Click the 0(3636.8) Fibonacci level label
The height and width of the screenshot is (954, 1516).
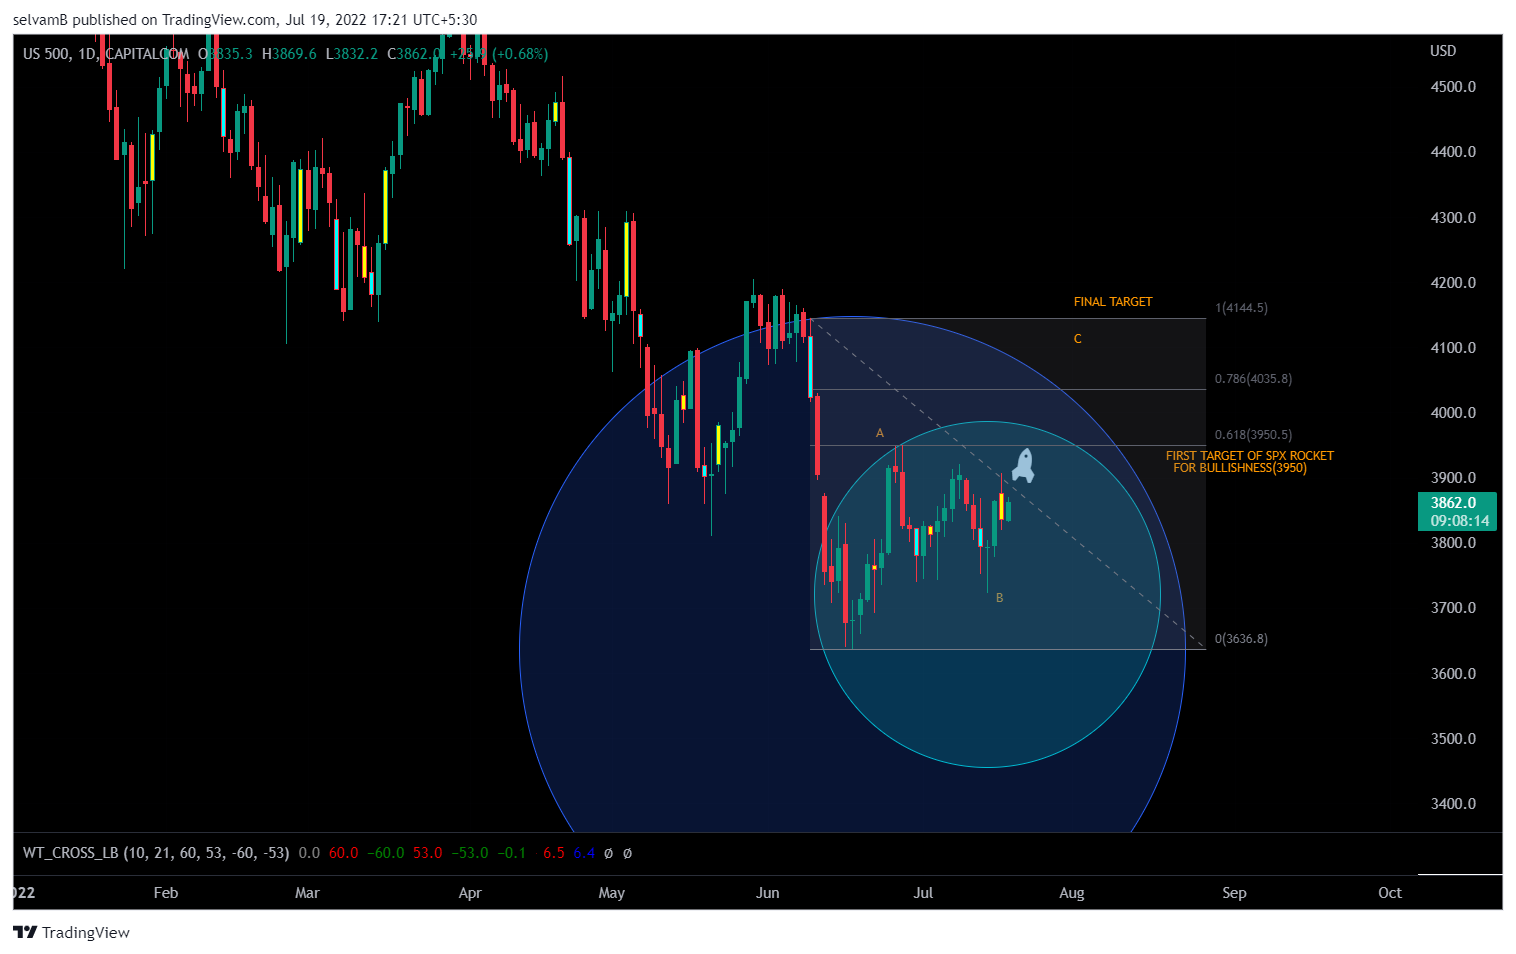pyautogui.click(x=1241, y=639)
